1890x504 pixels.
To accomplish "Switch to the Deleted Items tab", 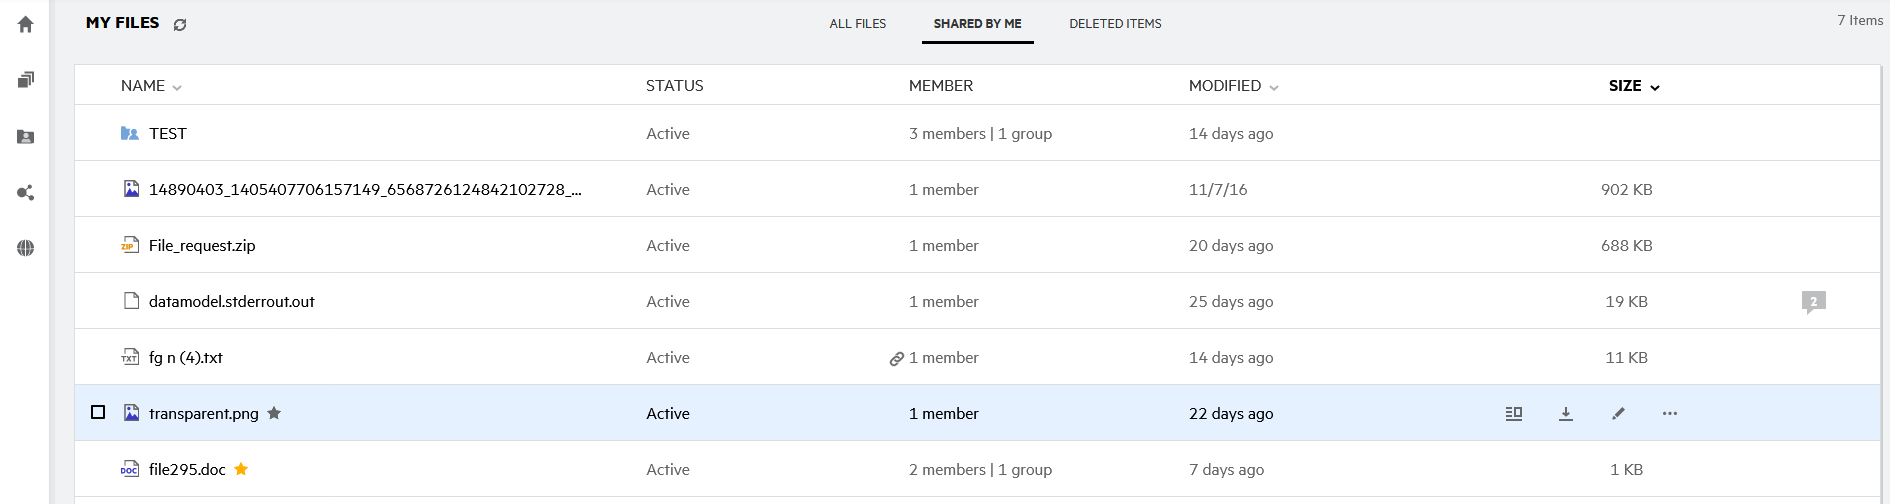I will pyautogui.click(x=1115, y=24).
